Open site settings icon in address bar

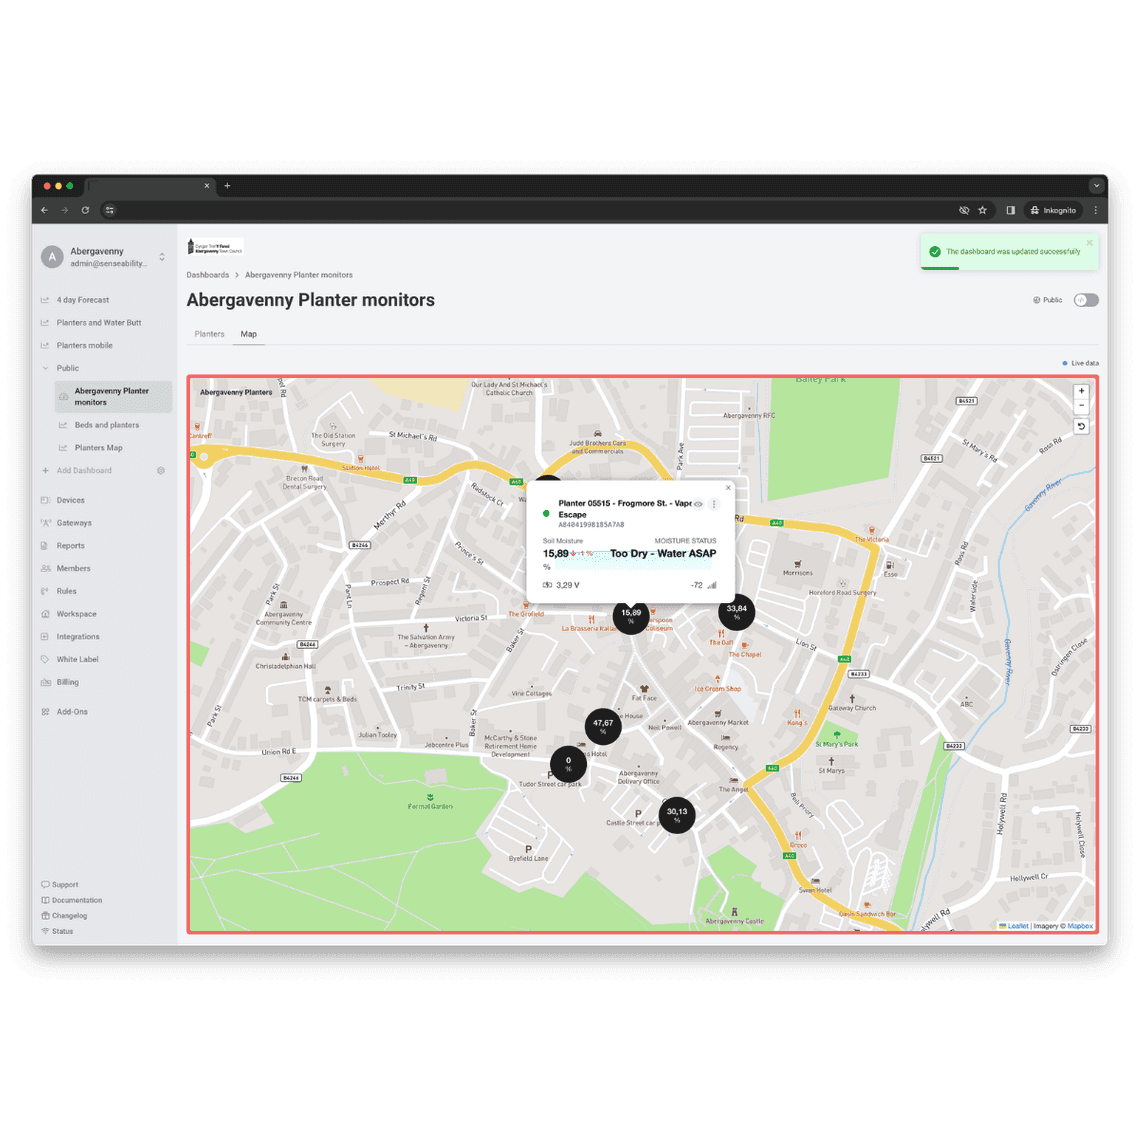(x=109, y=210)
